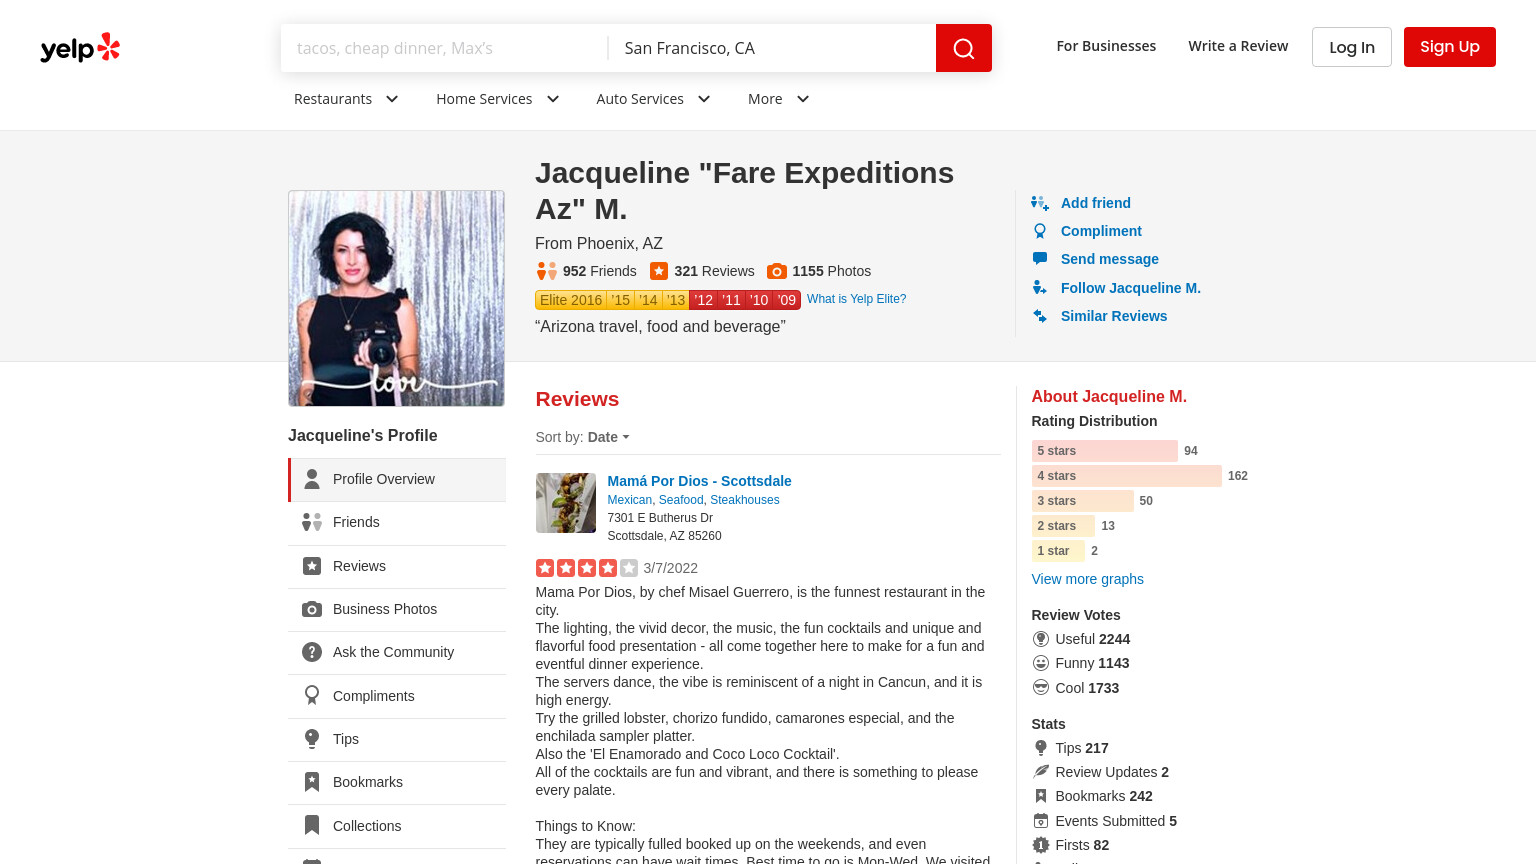Screen dimensions: 1536x864
Task: Click the 4 stars rating distribution bar
Action: [1127, 476]
